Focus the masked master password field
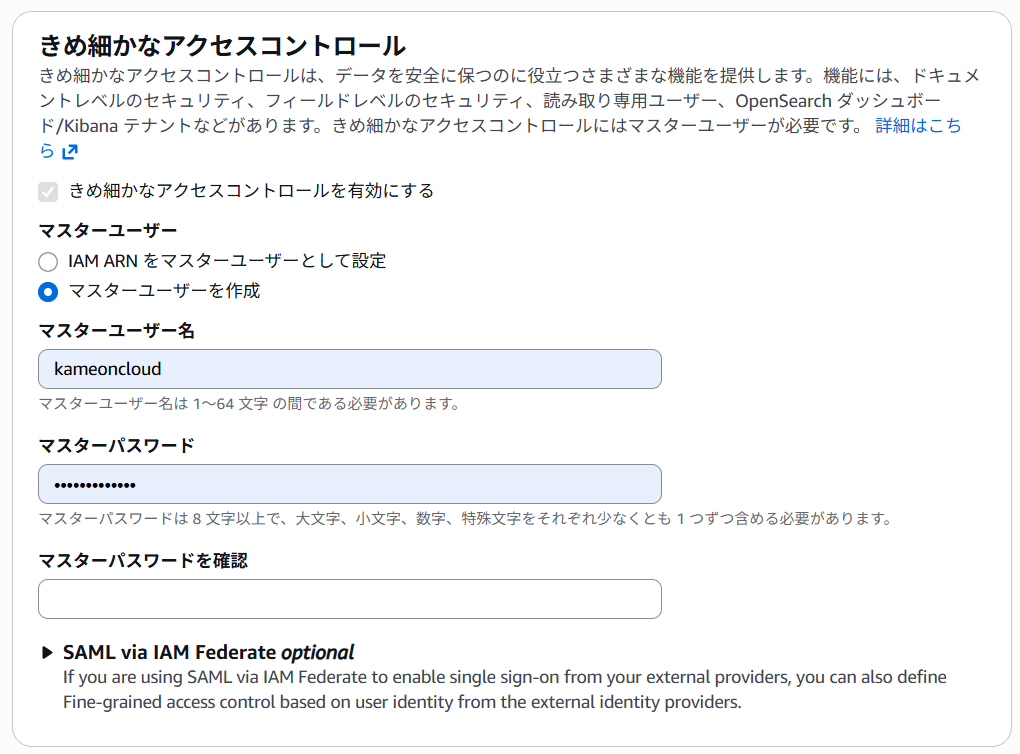Image resolution: width=1020 pixels, height=754 pixels. click(350, 484)
